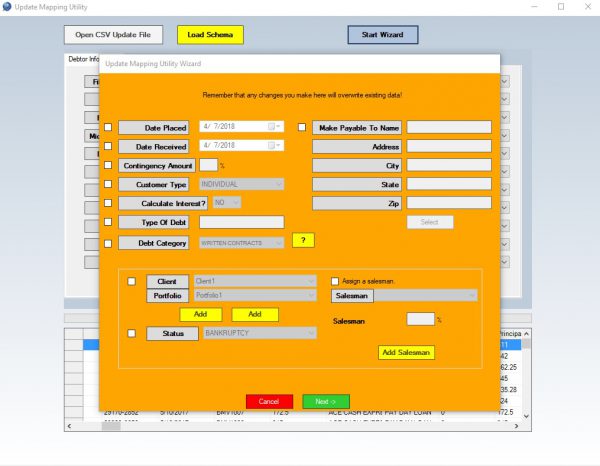600x466 pixels.
Task: Click the Date Placed date field
Action: coord(242,126)
